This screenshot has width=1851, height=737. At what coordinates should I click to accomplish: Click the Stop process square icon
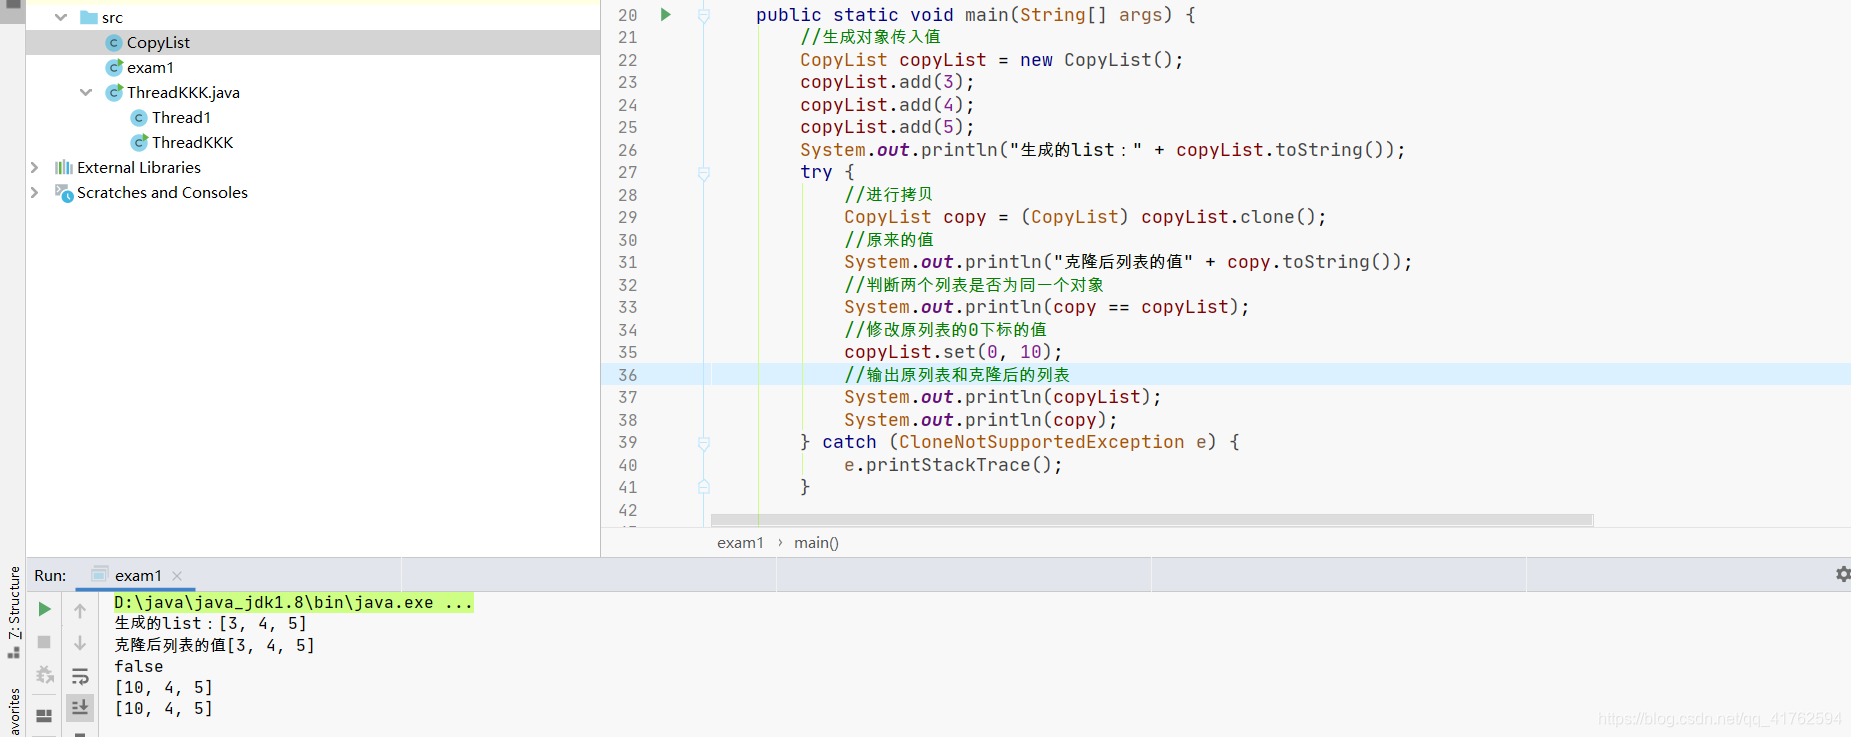[x=44, y=642]
